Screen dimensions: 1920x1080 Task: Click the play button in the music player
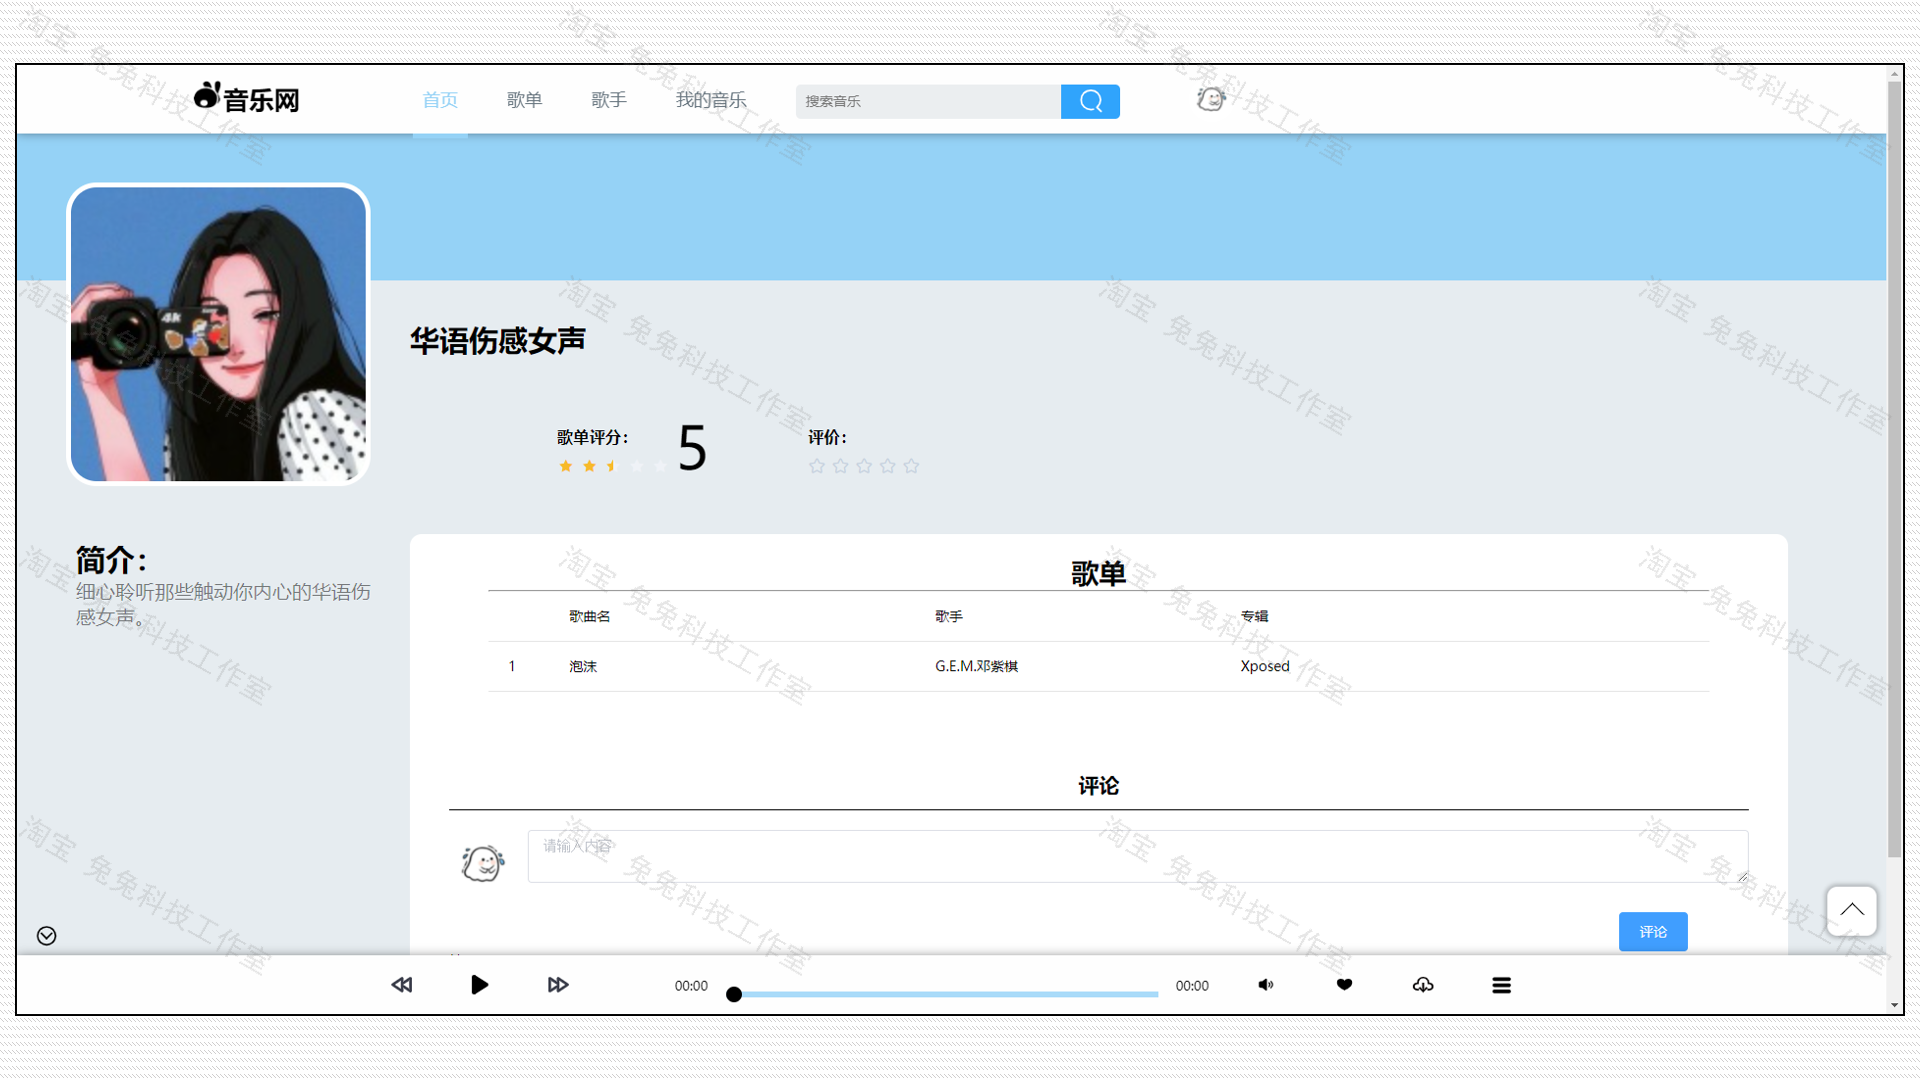coord(479,984)
